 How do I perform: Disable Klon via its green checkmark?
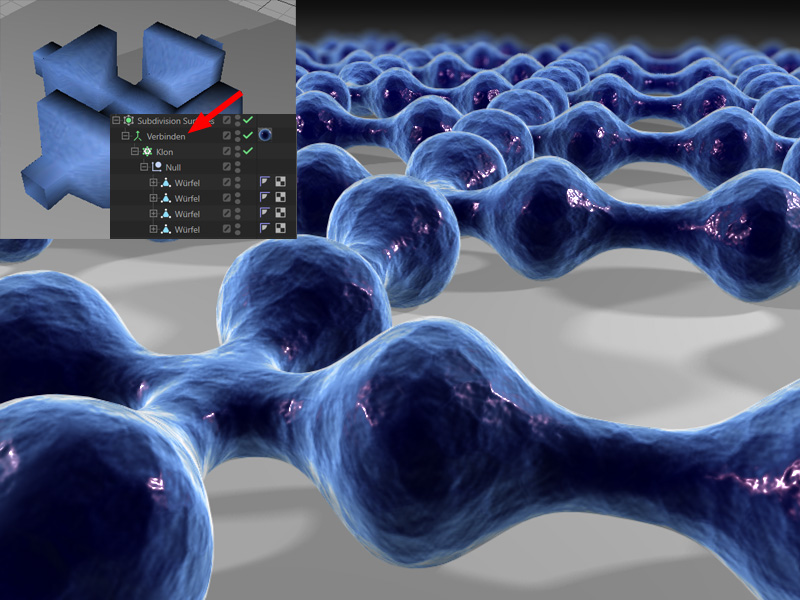(x=248, y=151)
